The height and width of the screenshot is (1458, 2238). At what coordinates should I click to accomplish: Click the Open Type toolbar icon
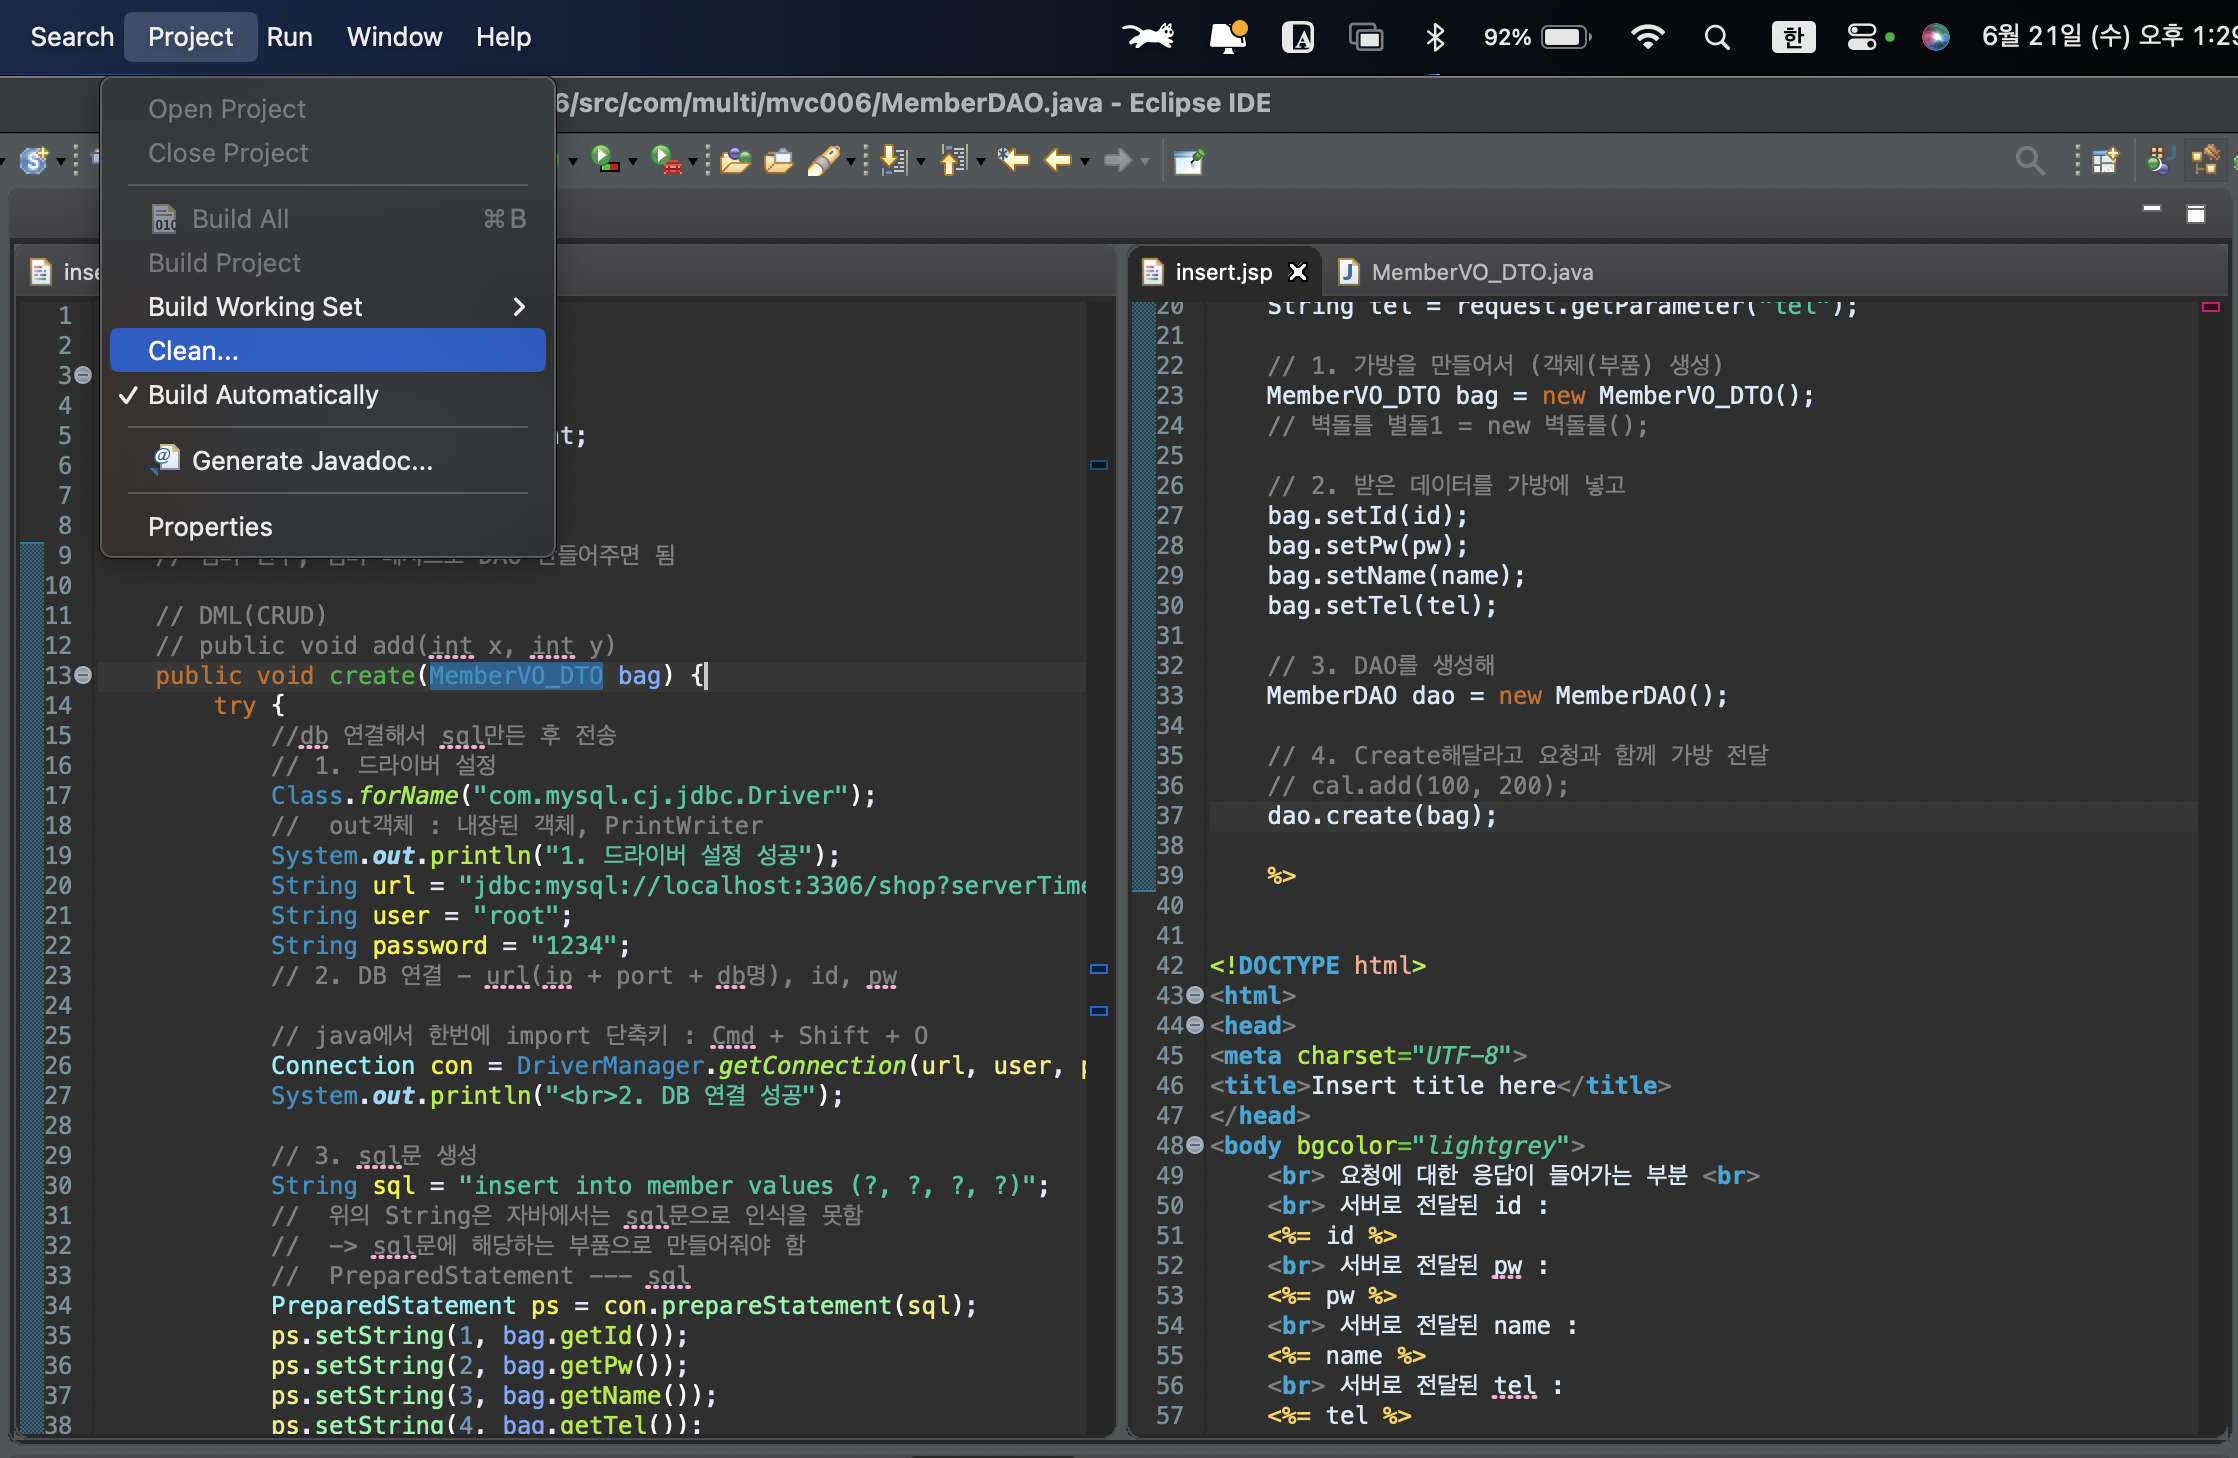(735, 160)
